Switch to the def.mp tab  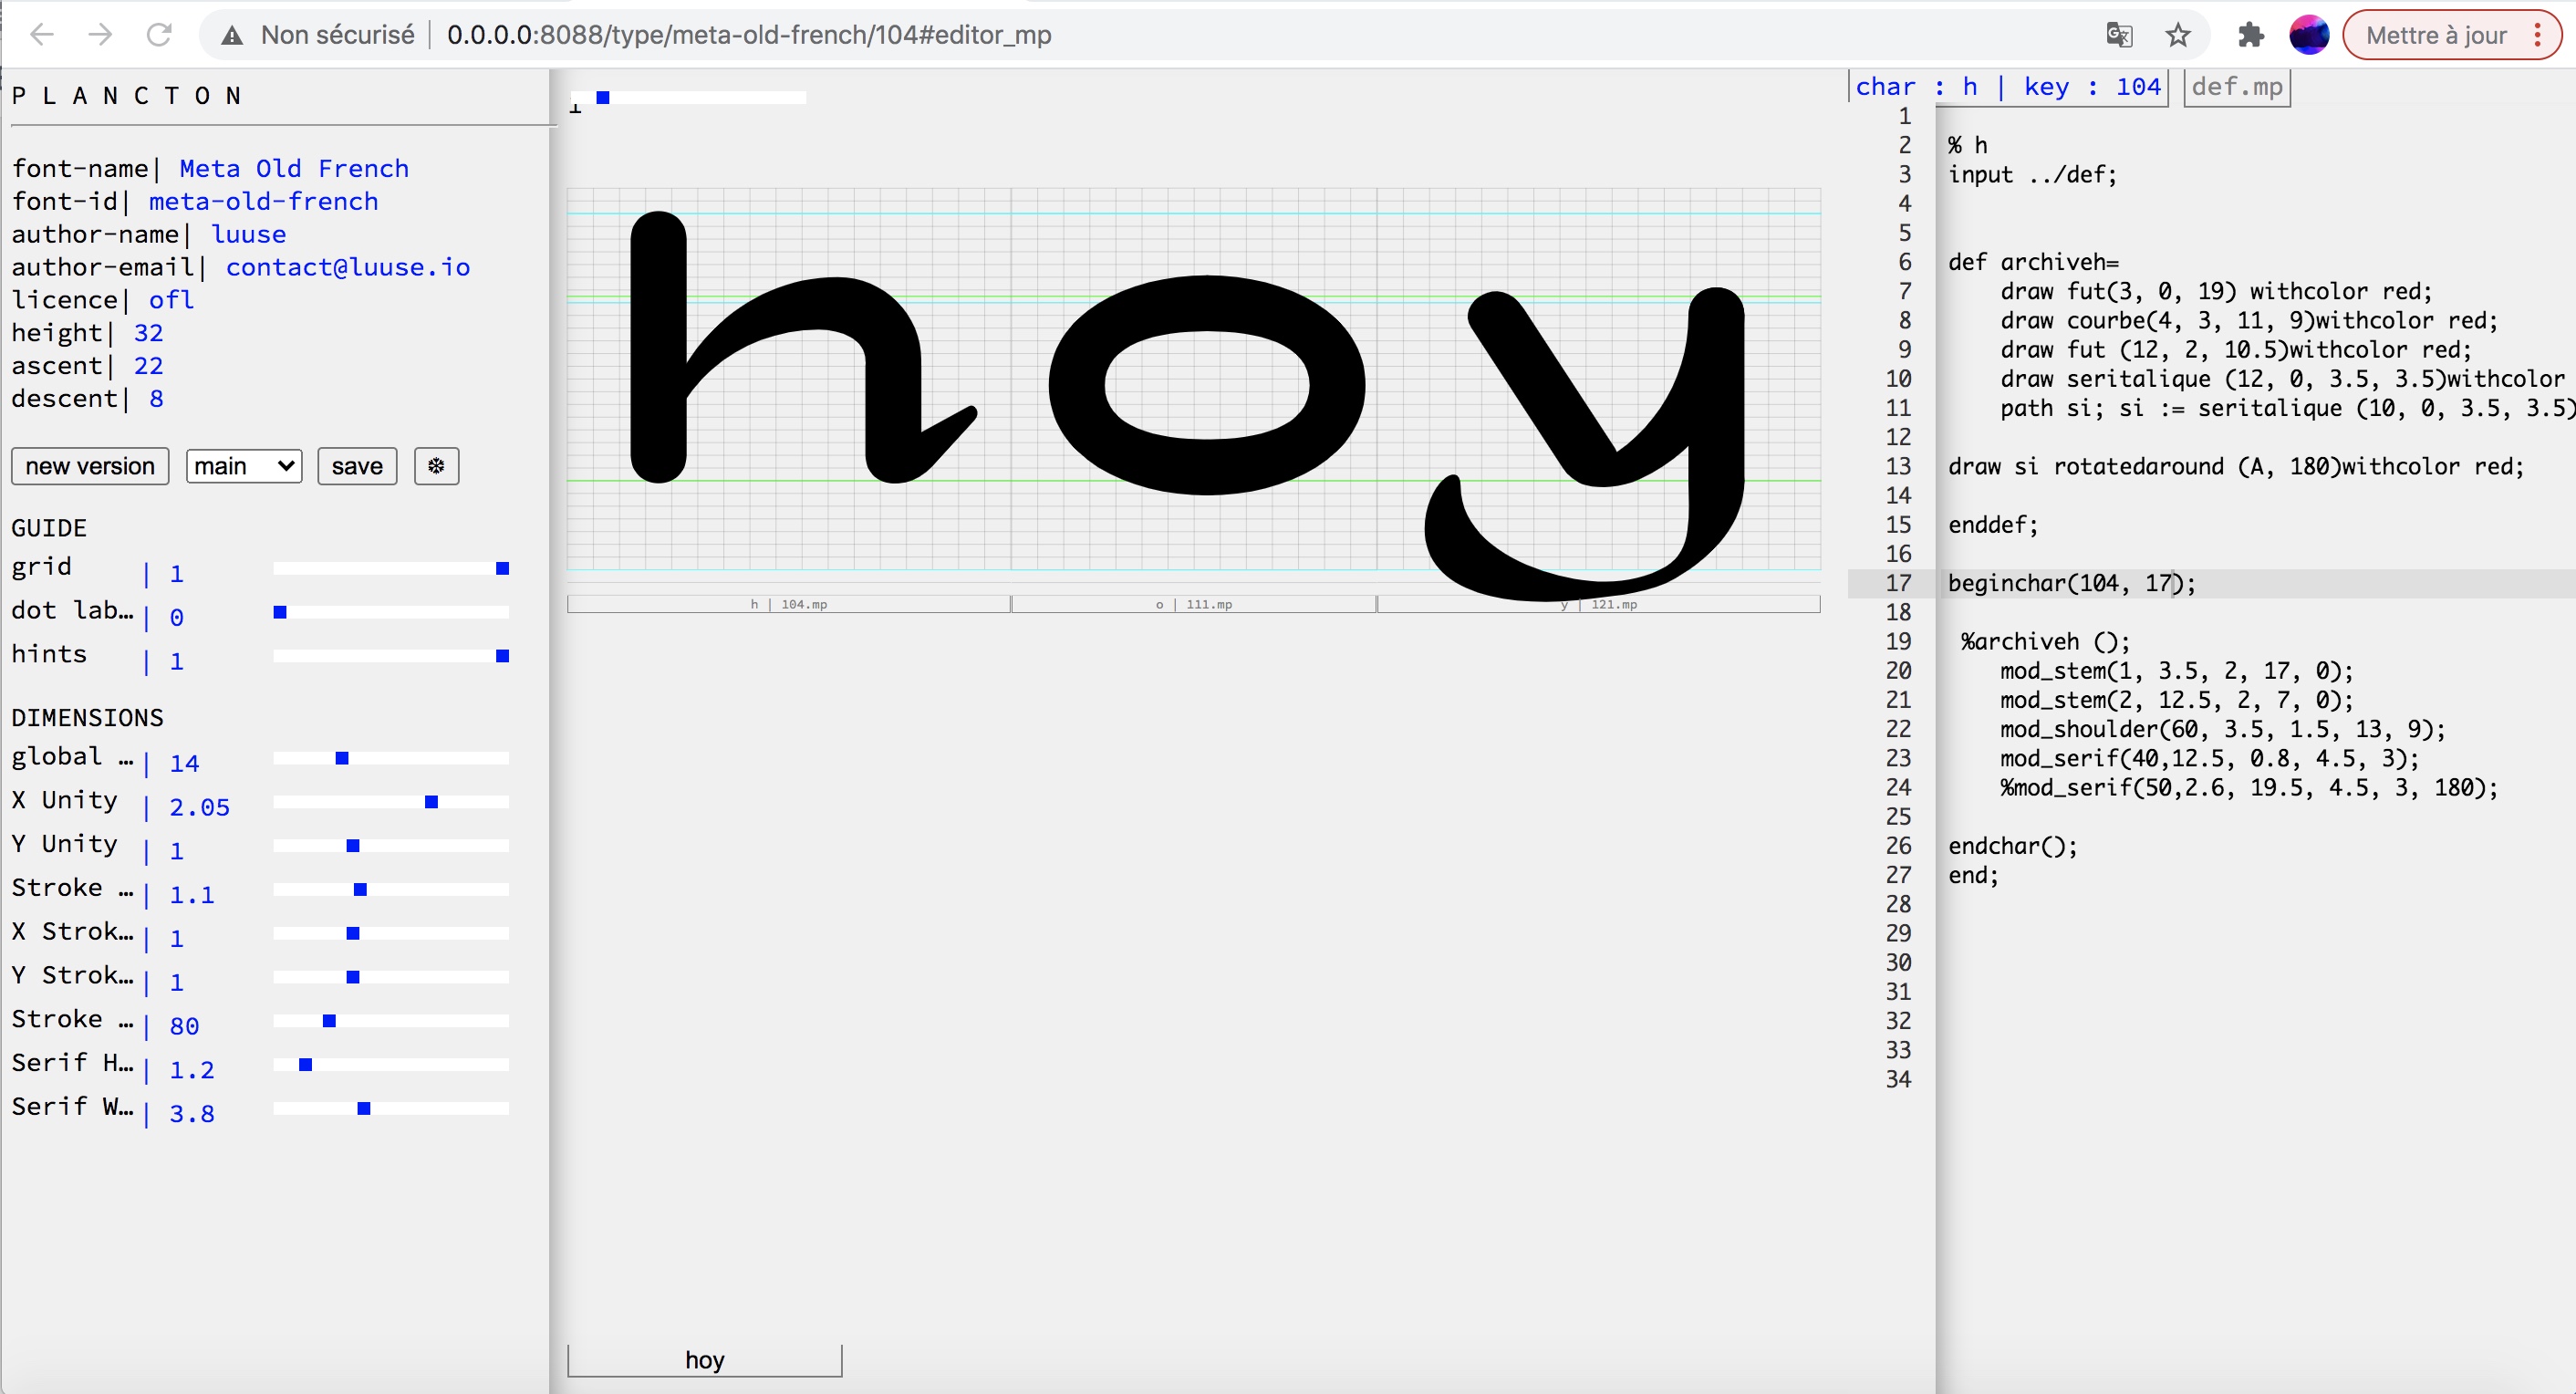pos(2236,87)
